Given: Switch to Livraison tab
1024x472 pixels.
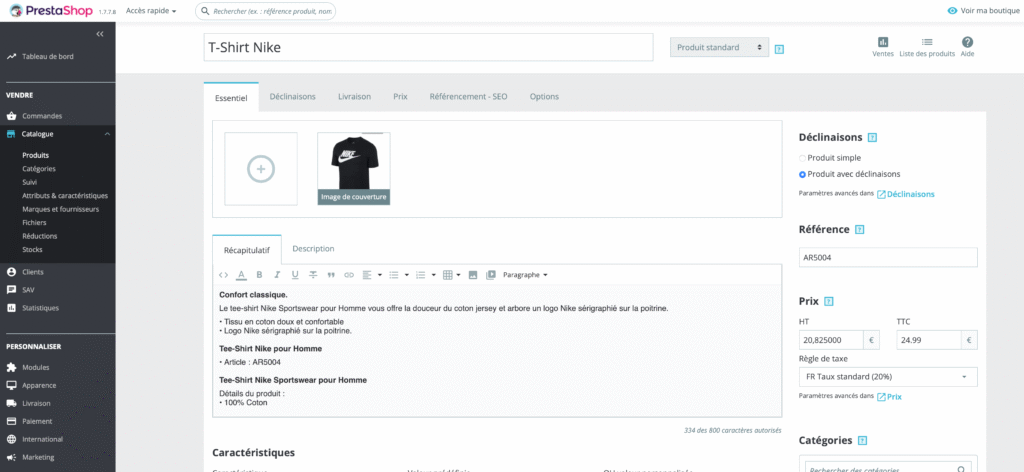Looking at the screenshot, I should [x=355, y=97].
